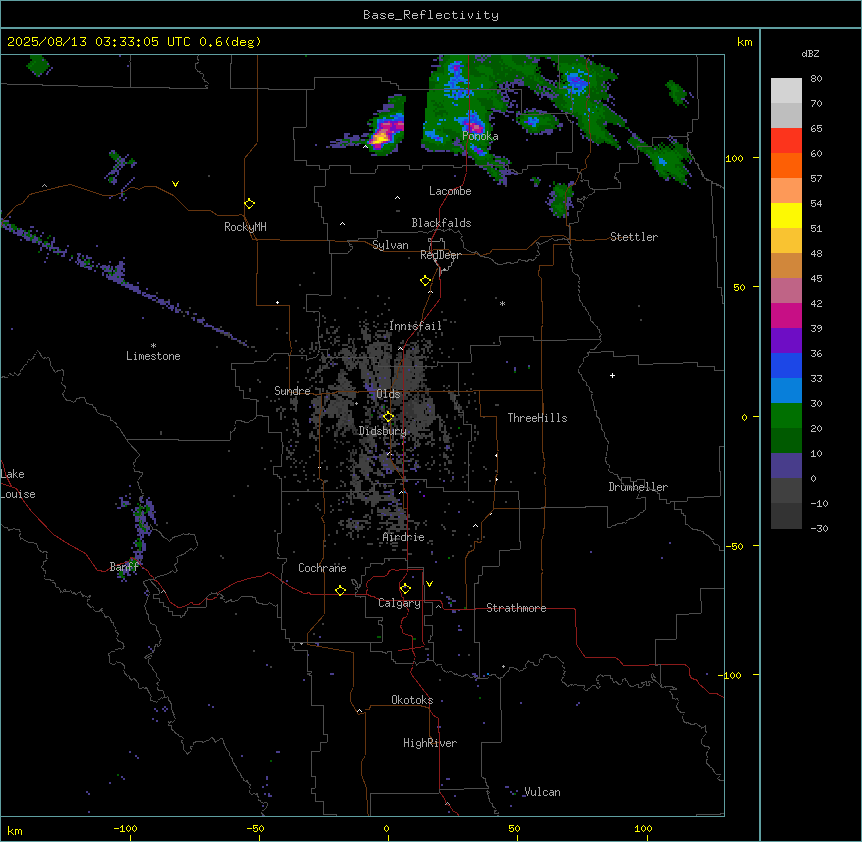862x842 pixels.
Task: Click the -100 tick on the right axis
Action: coord(732,675)
